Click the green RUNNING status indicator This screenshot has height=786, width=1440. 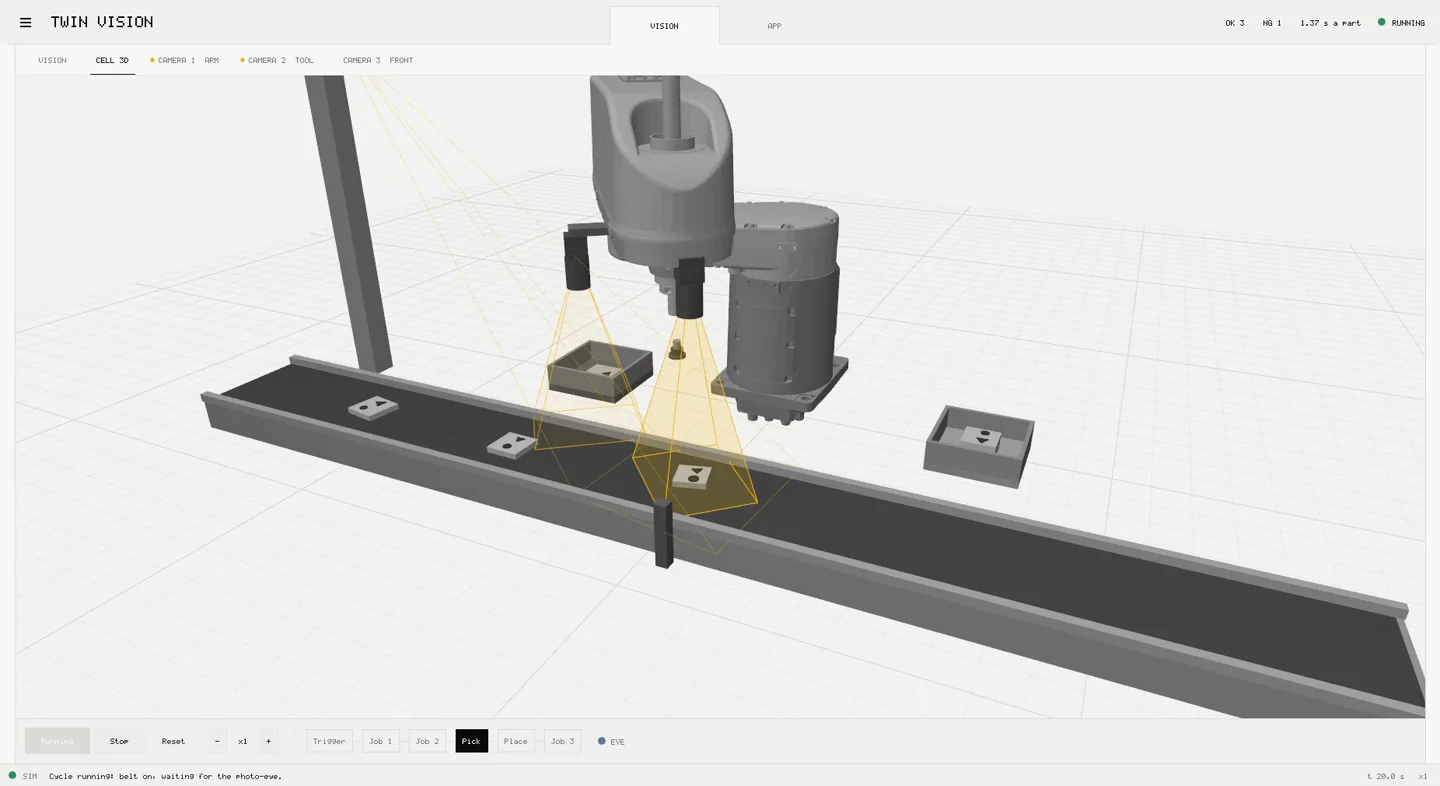click(x=1401, y=23)
